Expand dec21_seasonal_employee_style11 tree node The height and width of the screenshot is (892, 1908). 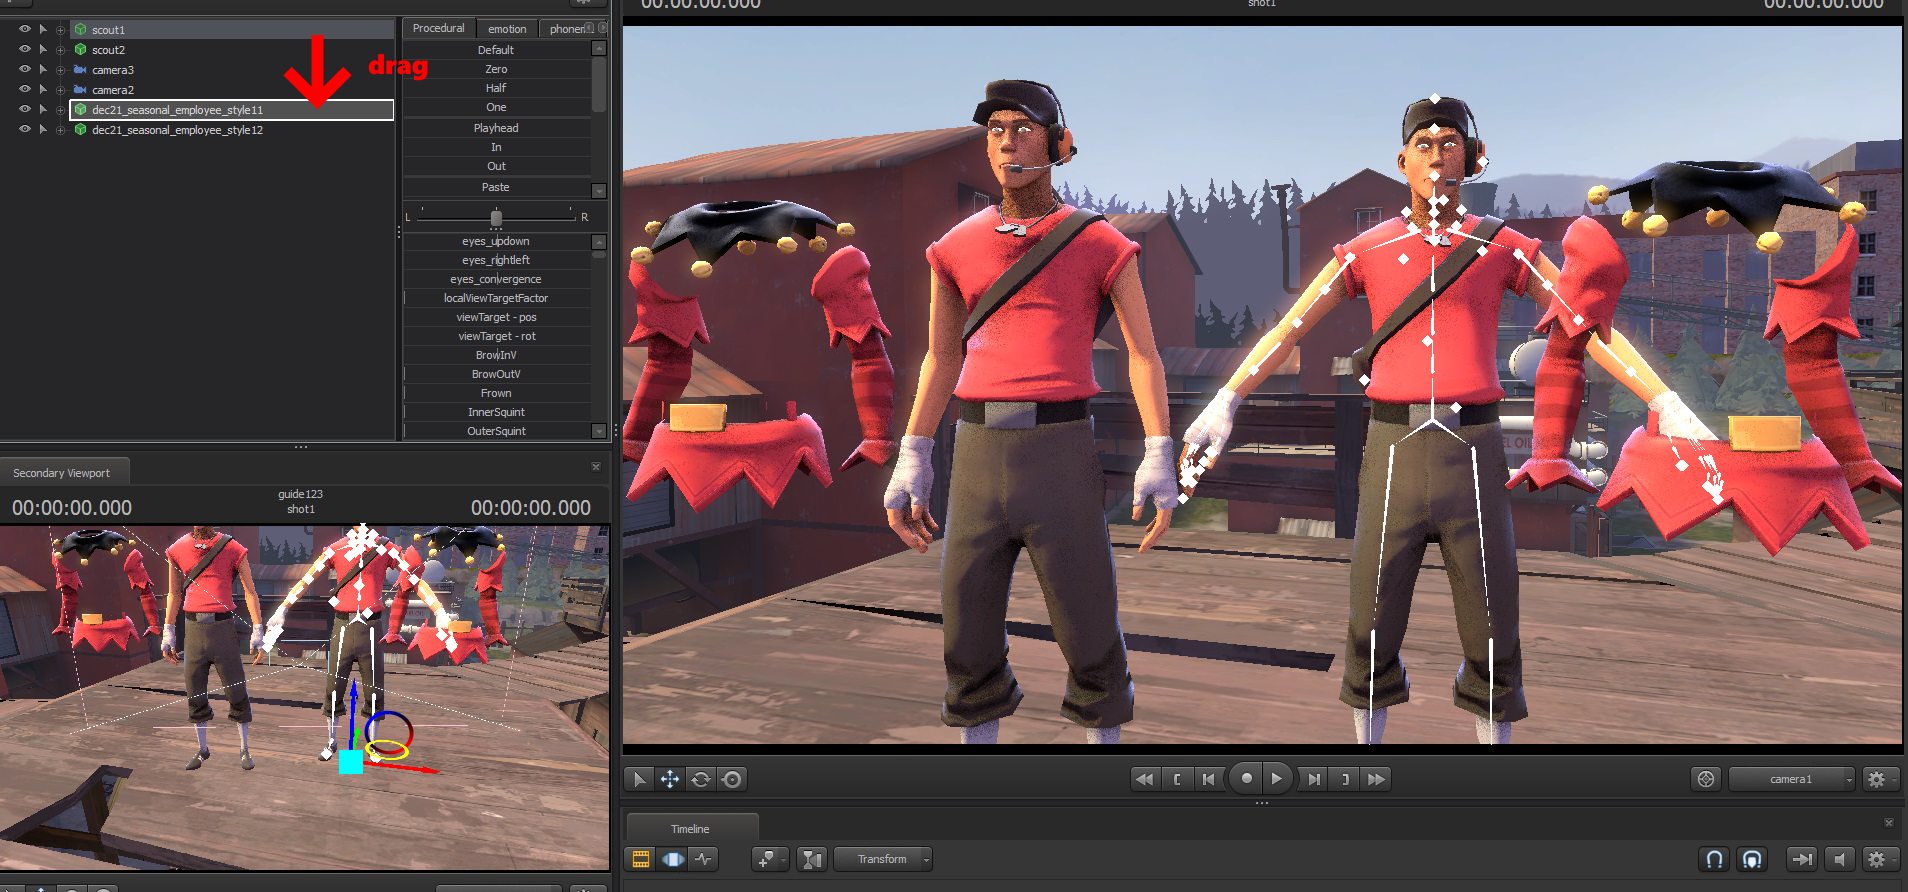61,110
